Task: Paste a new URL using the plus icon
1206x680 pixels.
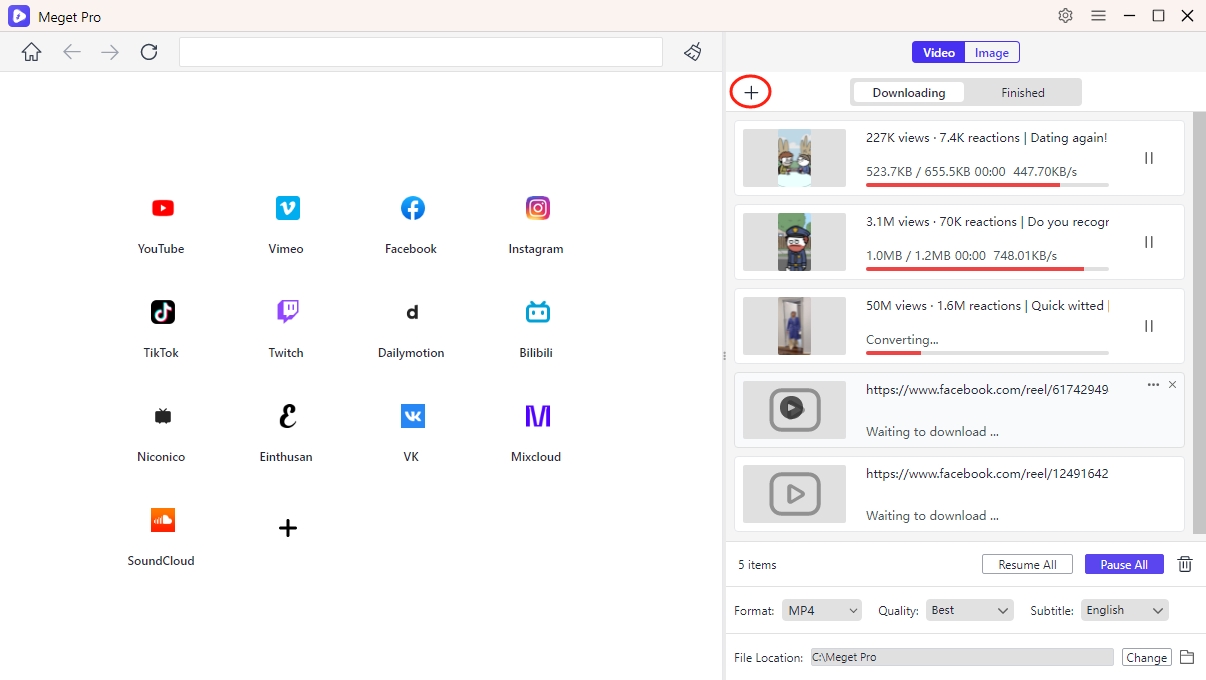Action: point(751,93)
